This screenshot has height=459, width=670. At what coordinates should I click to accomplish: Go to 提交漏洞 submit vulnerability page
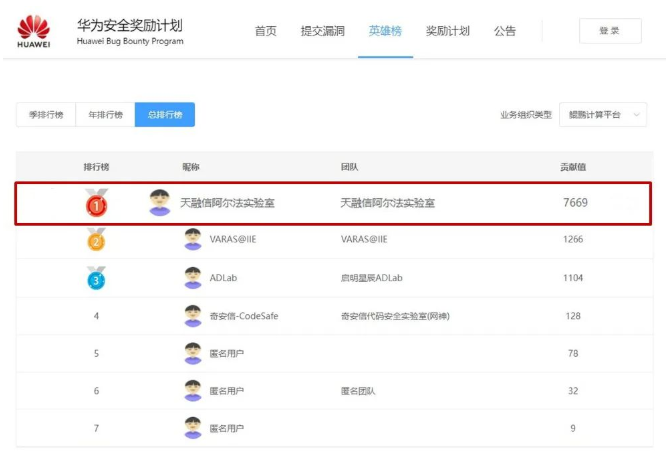(322, 31)
